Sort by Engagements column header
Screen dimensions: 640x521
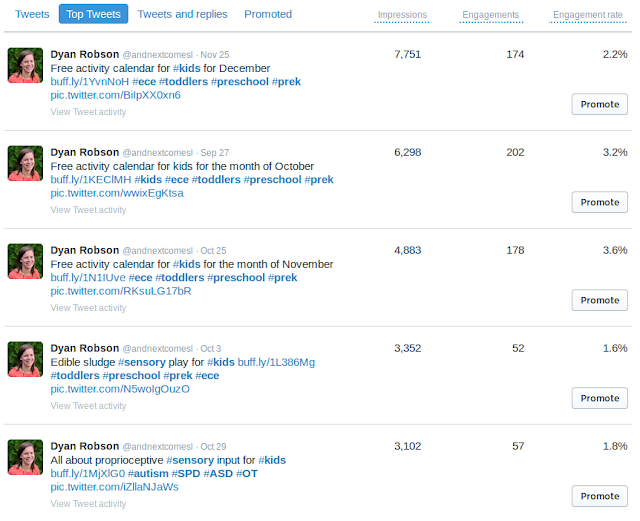click(x=491, y=15)
